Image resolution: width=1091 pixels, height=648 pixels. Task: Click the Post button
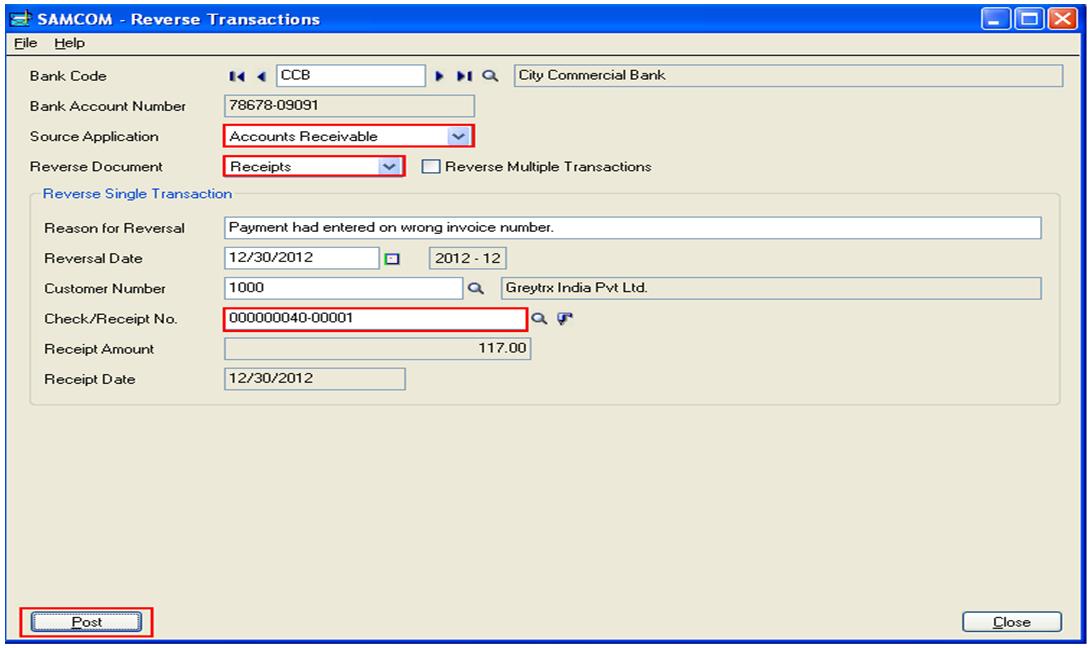tap(86, 622)
